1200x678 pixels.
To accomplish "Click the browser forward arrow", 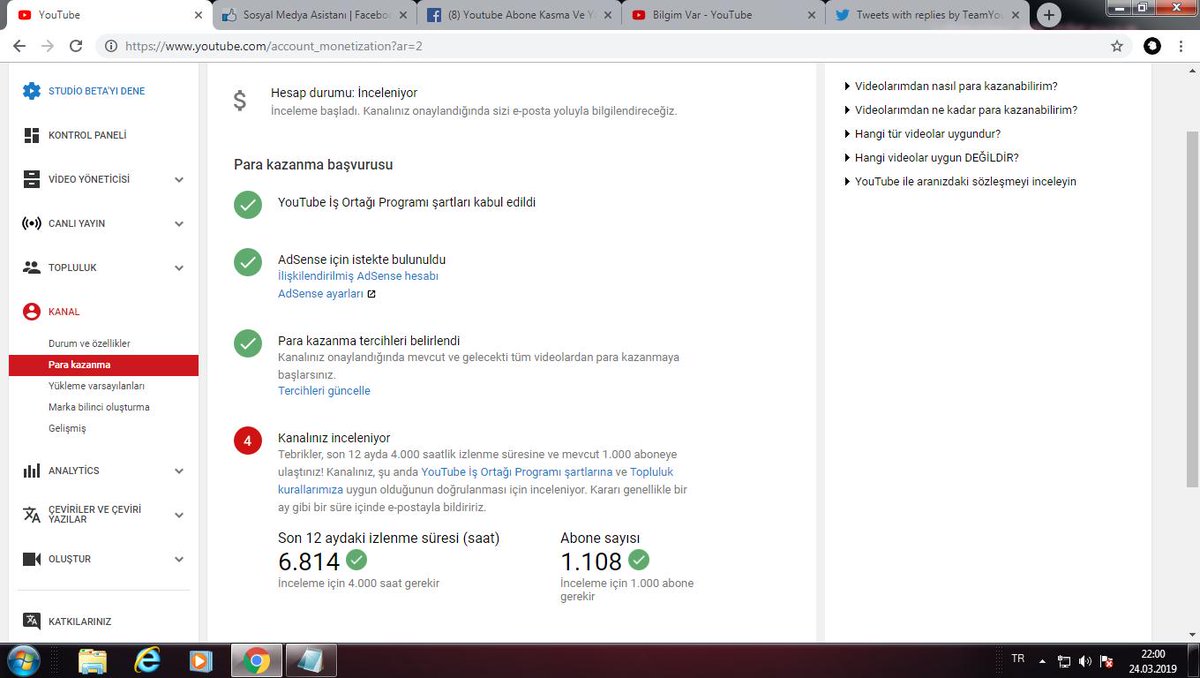I will [x=48, y=46].
